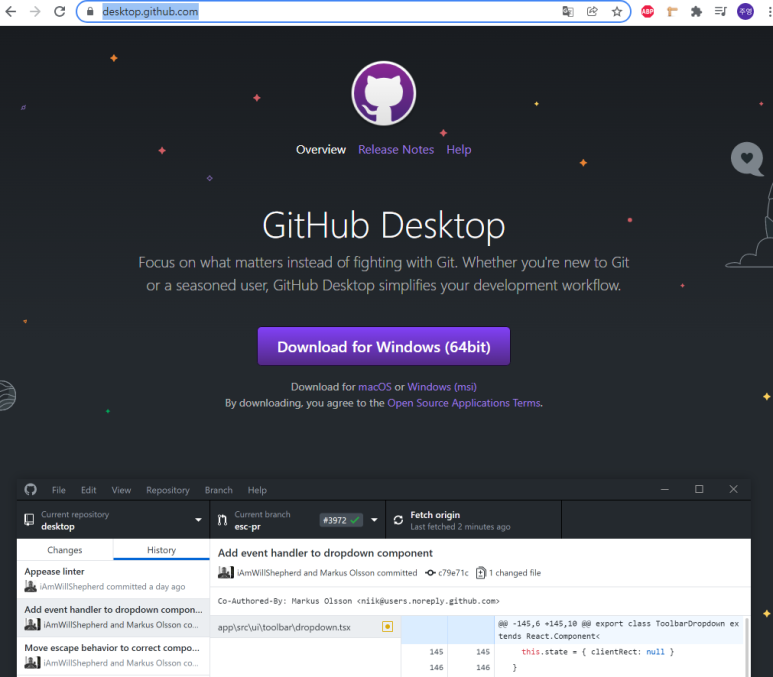Click the commit hash c79e71c
The height and width of the screenshot is (677, 773).
454,572
